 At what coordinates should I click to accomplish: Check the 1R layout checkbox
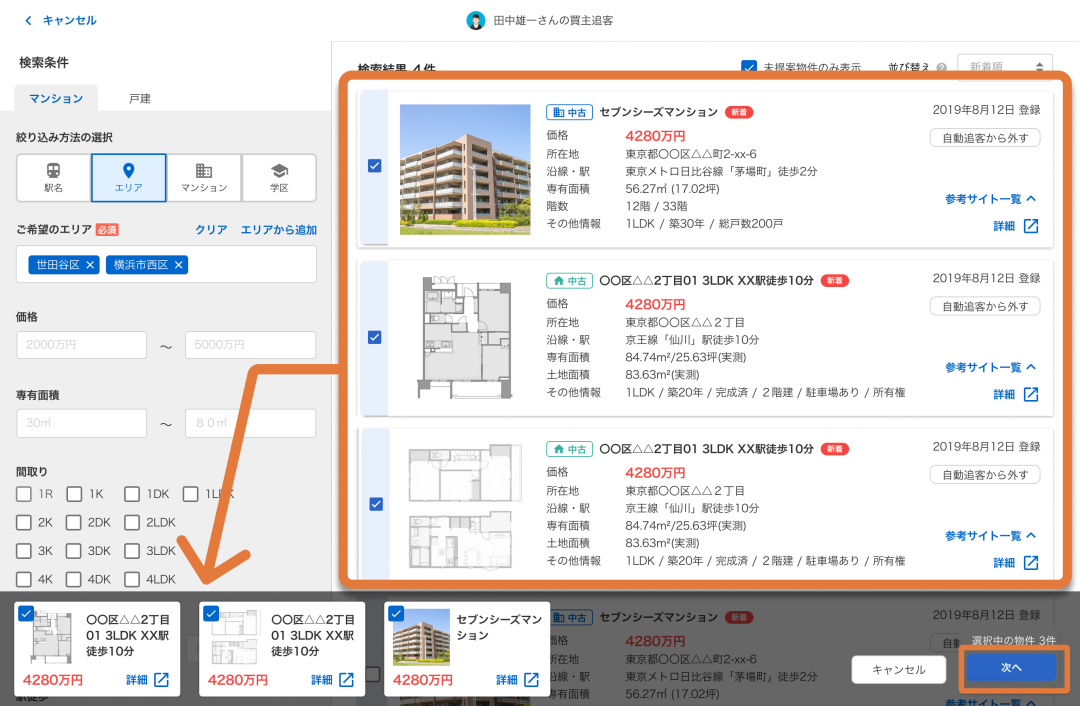pyautogui.click(x=24, y=494)
